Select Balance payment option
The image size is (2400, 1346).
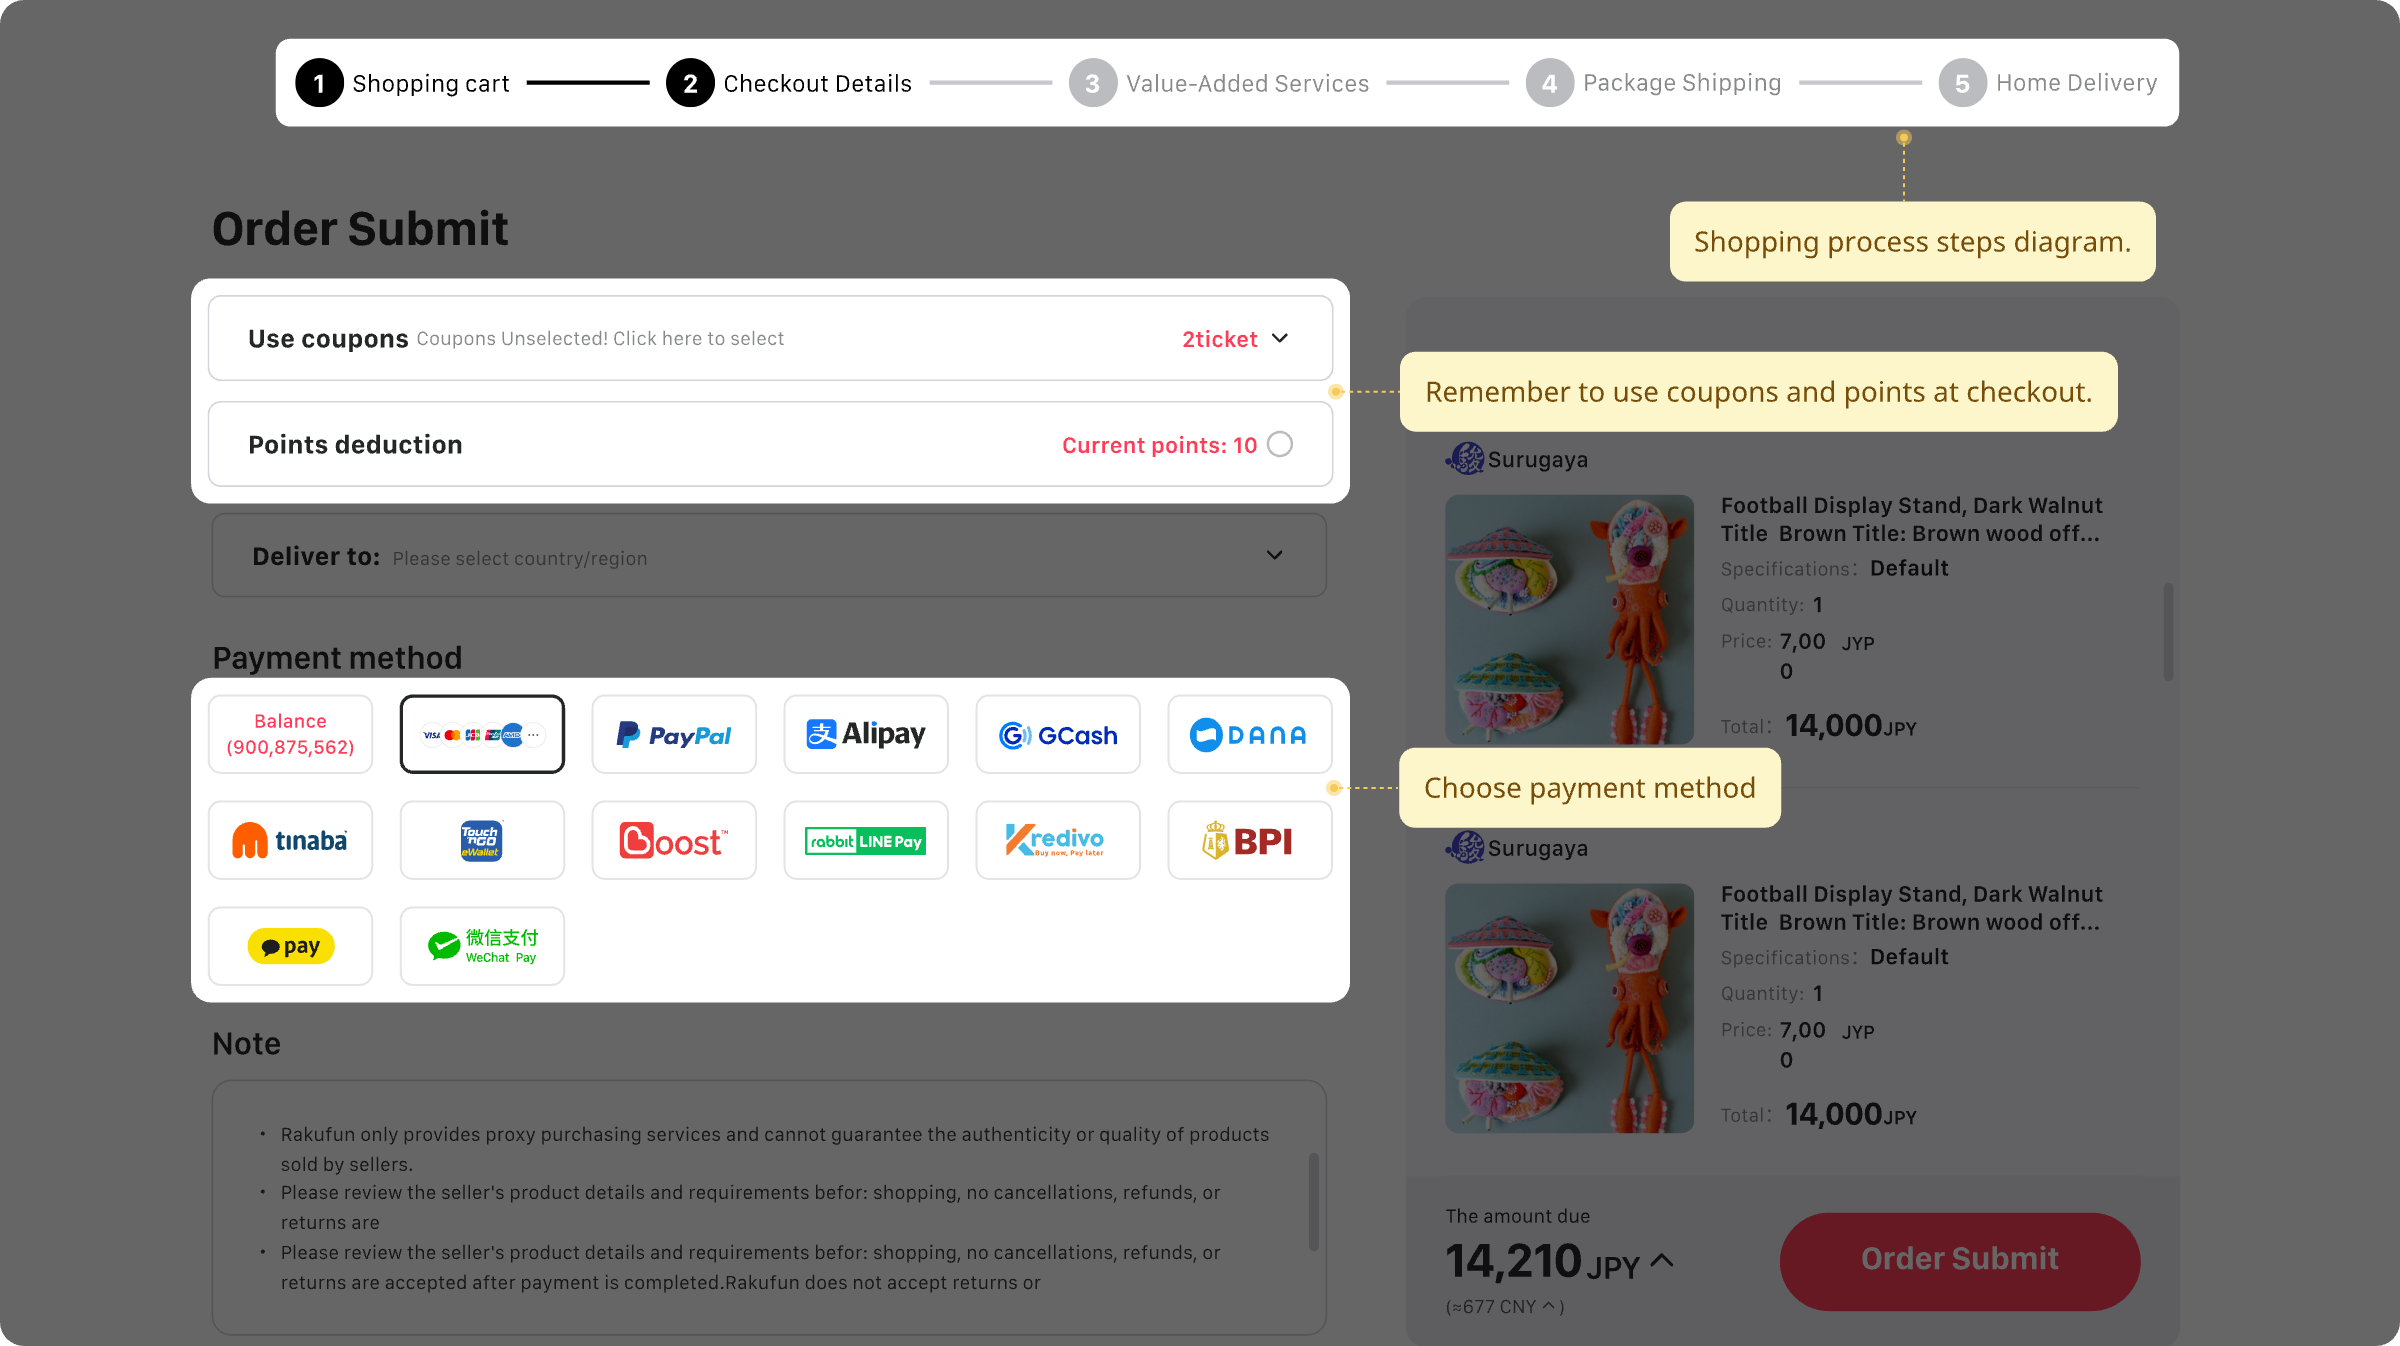pos(290,735)
